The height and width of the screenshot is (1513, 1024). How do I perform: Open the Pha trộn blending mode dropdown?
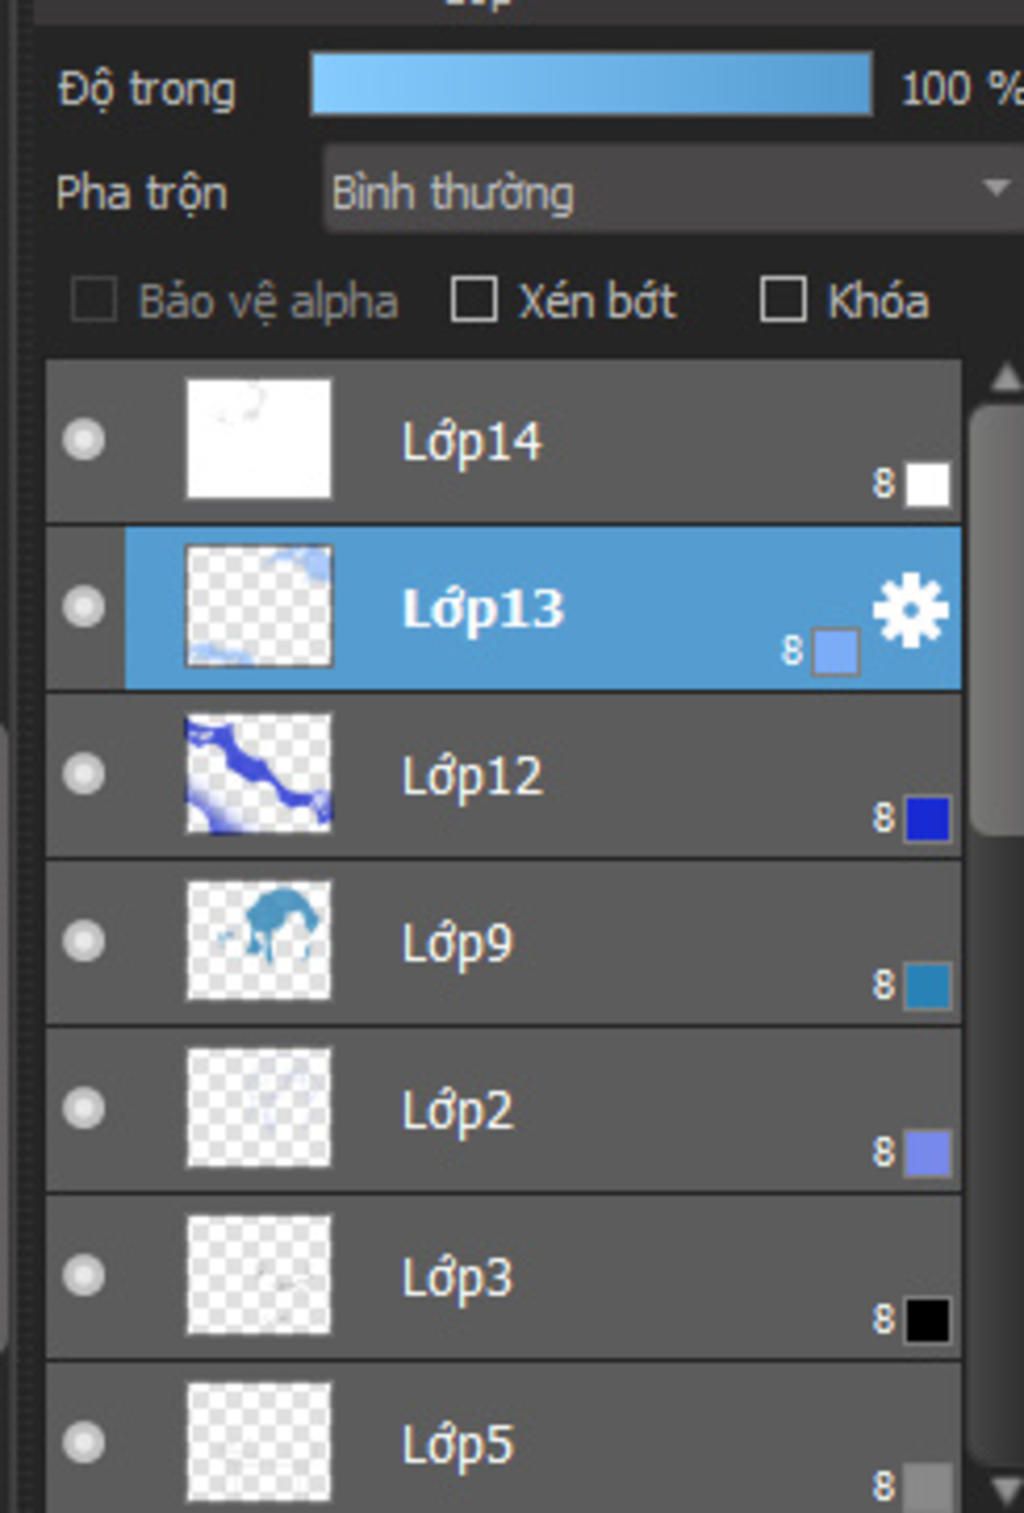(x=674, y=190)
